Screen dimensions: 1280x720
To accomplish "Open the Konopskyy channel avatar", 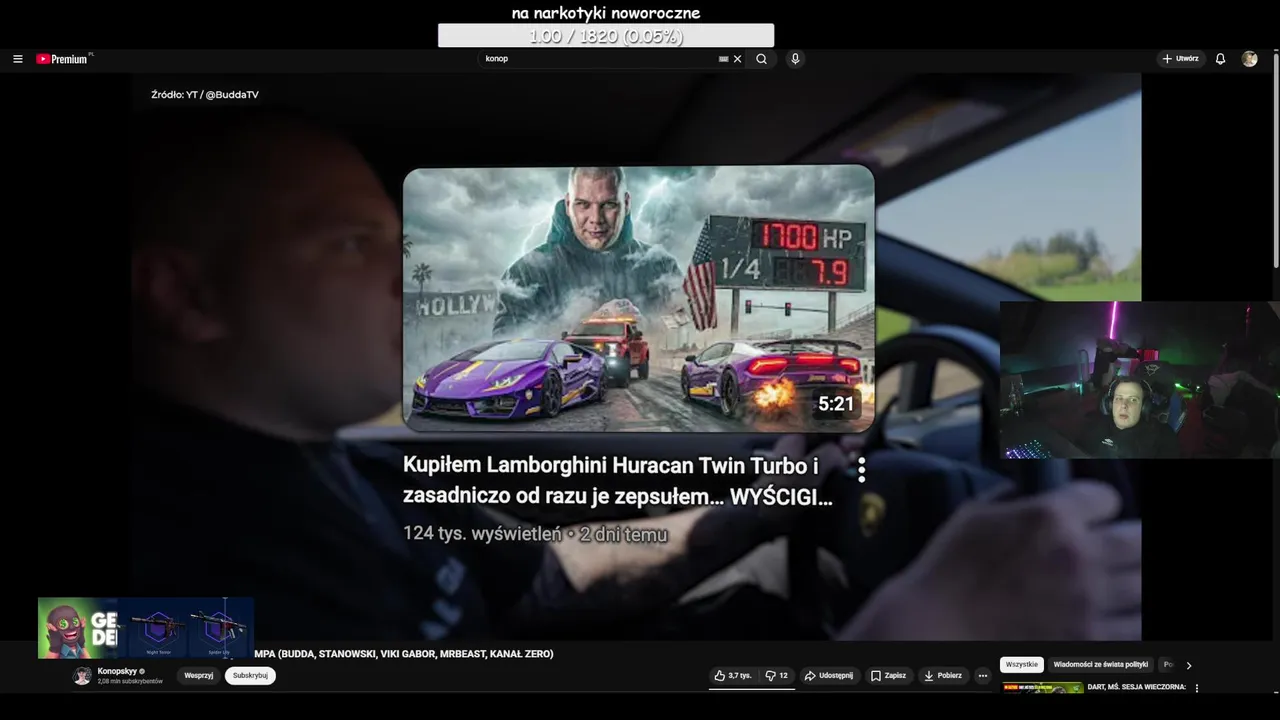I will click(x=82, y=676).
